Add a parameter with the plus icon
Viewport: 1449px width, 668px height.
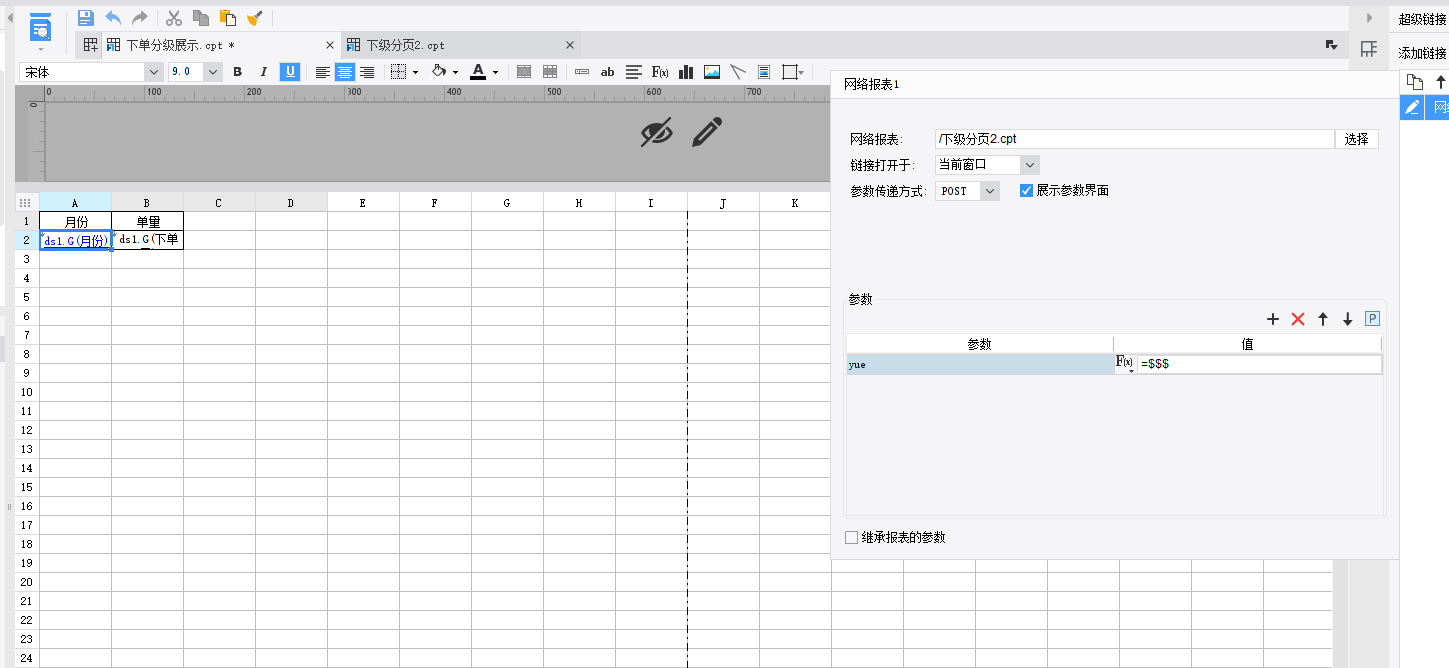click(1273, 319)
